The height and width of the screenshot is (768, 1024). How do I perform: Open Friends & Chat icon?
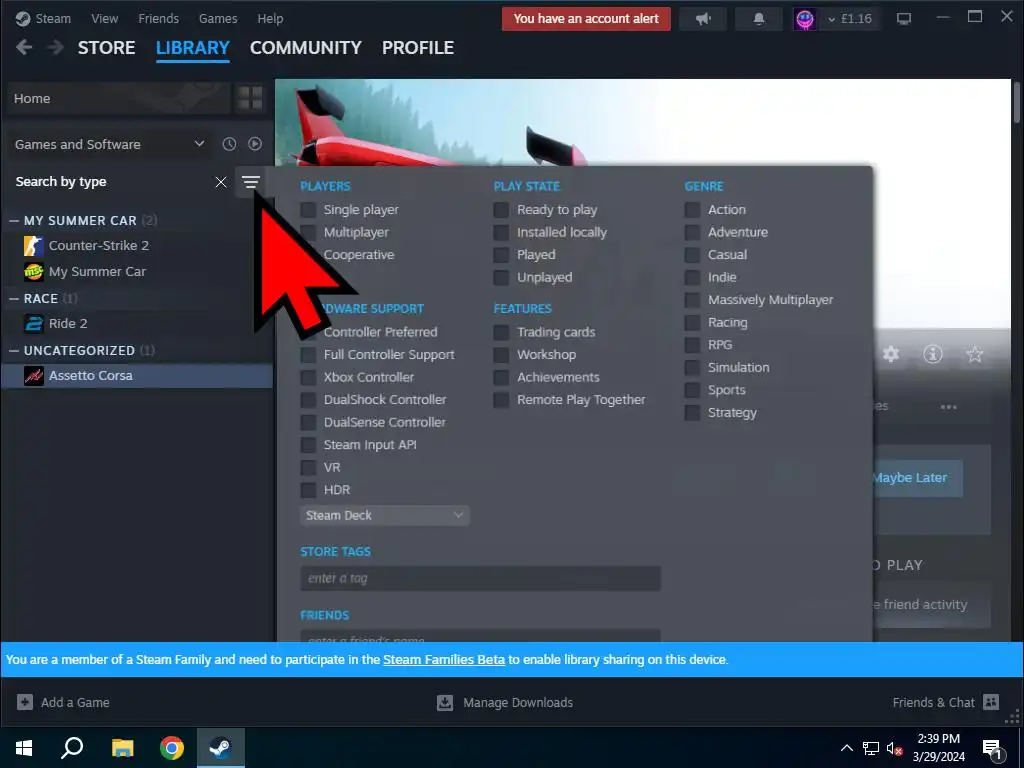991,702
